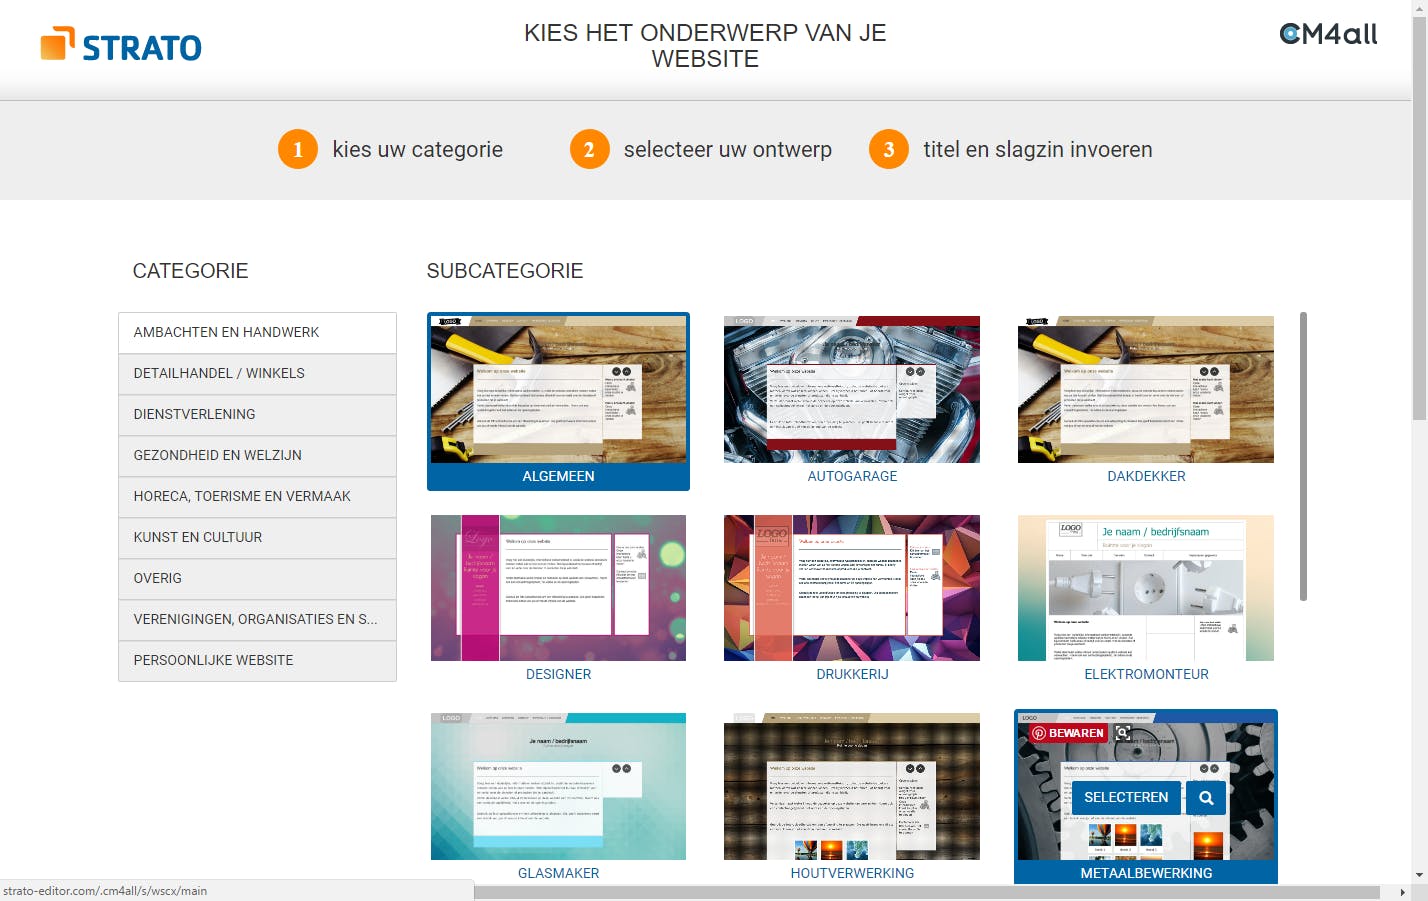Viewport: 1428px width, 901px height.
Task: Select category Persoonlijke Website
Action: [x=257, y=660]
